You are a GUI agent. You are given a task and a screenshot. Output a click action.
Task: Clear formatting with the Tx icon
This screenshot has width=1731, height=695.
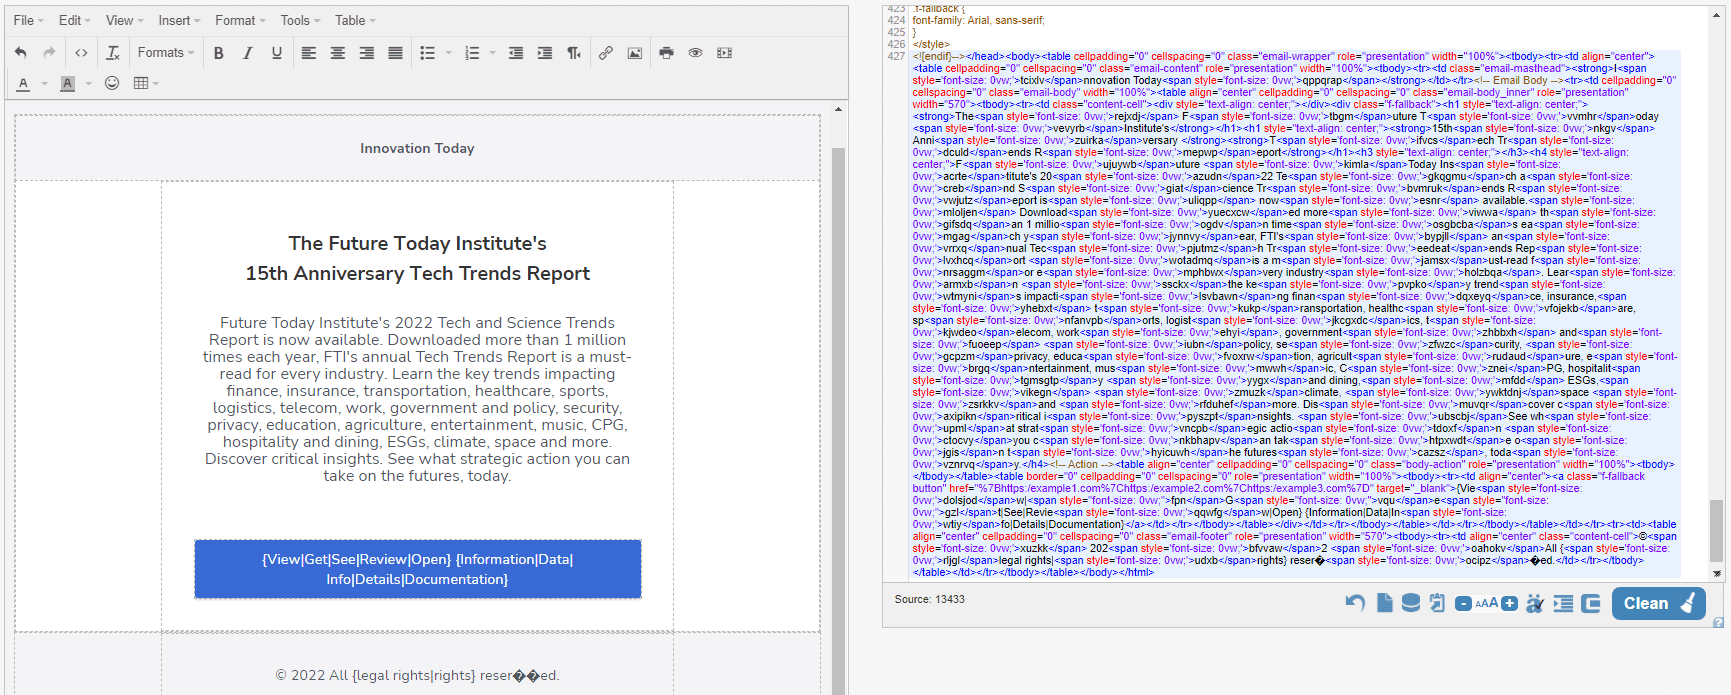tap(113, 53)
